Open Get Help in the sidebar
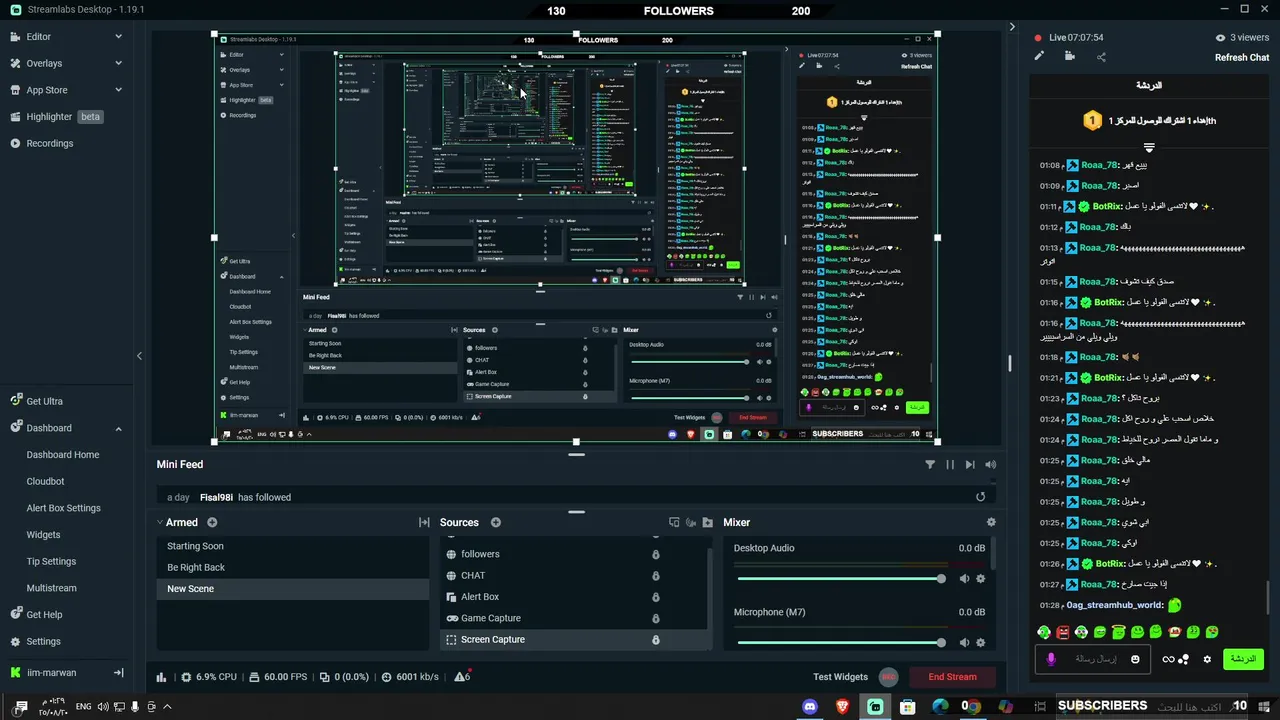 click(44, 615)
